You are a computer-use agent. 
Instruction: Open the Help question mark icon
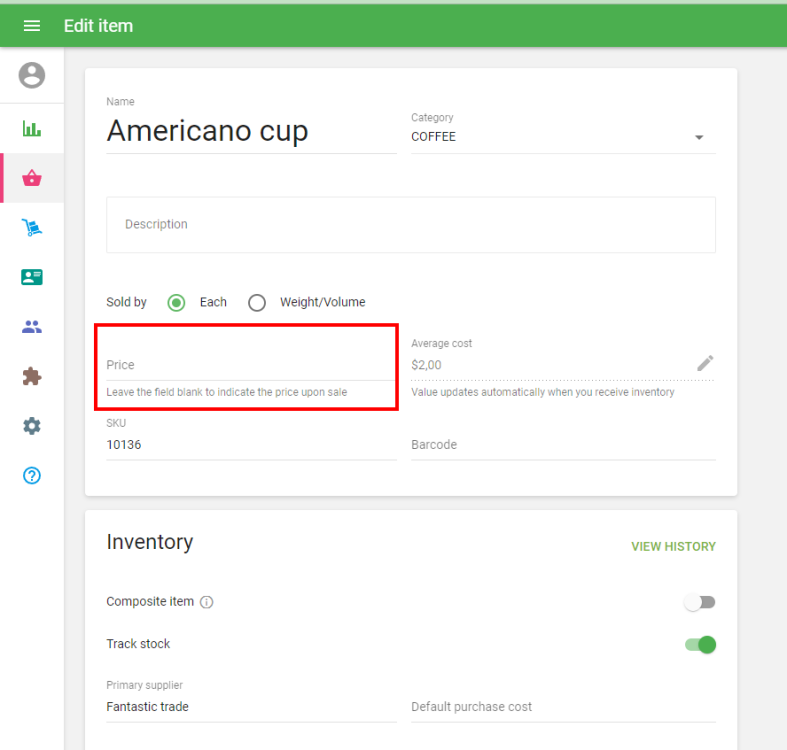[32, 475]
